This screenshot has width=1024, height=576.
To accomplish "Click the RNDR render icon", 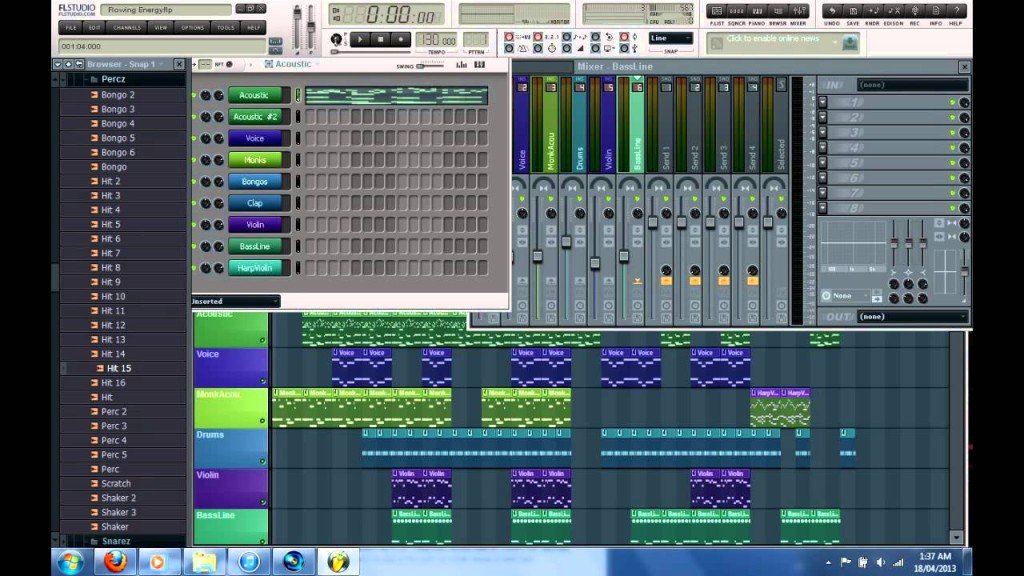I will click(x=873, y=10).
